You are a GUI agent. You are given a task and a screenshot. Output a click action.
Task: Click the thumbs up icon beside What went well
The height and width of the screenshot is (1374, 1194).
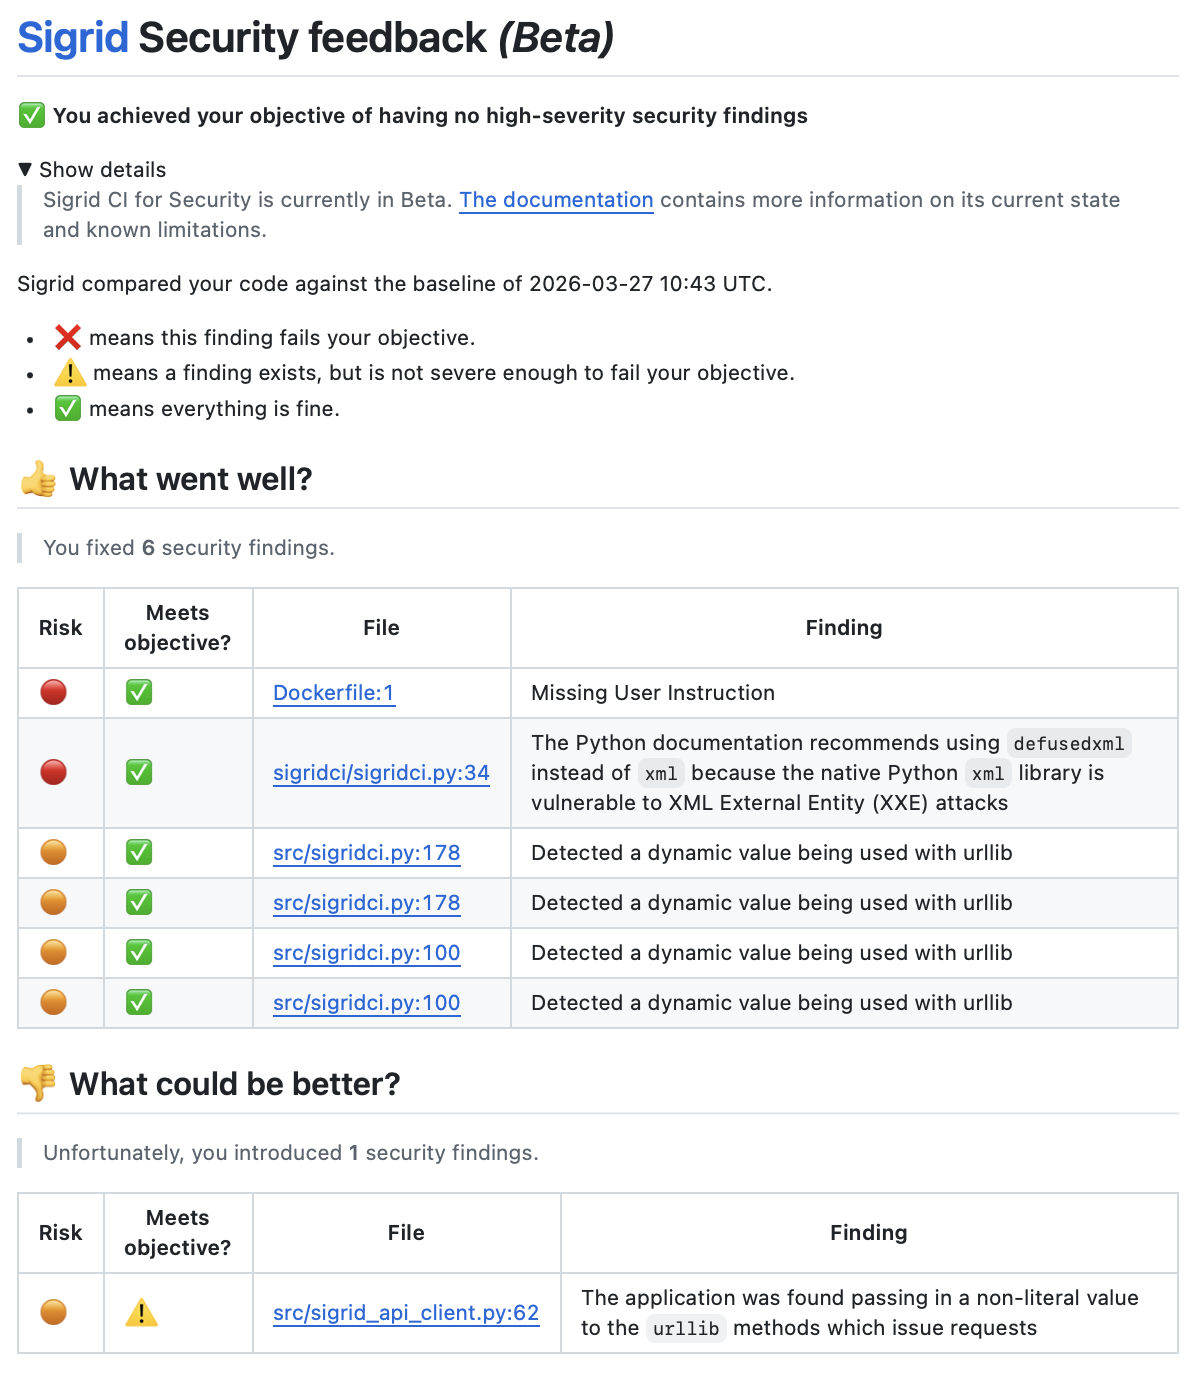[39, 479]
